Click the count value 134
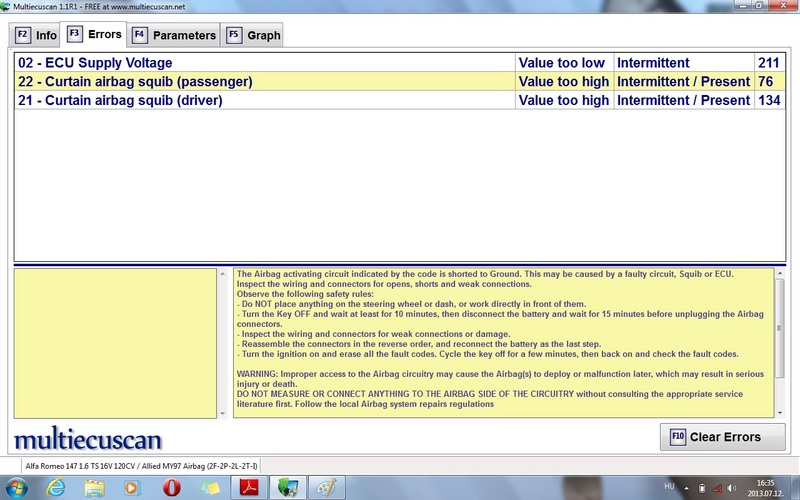This screenshot has width=800, height=500. [769, 101]
